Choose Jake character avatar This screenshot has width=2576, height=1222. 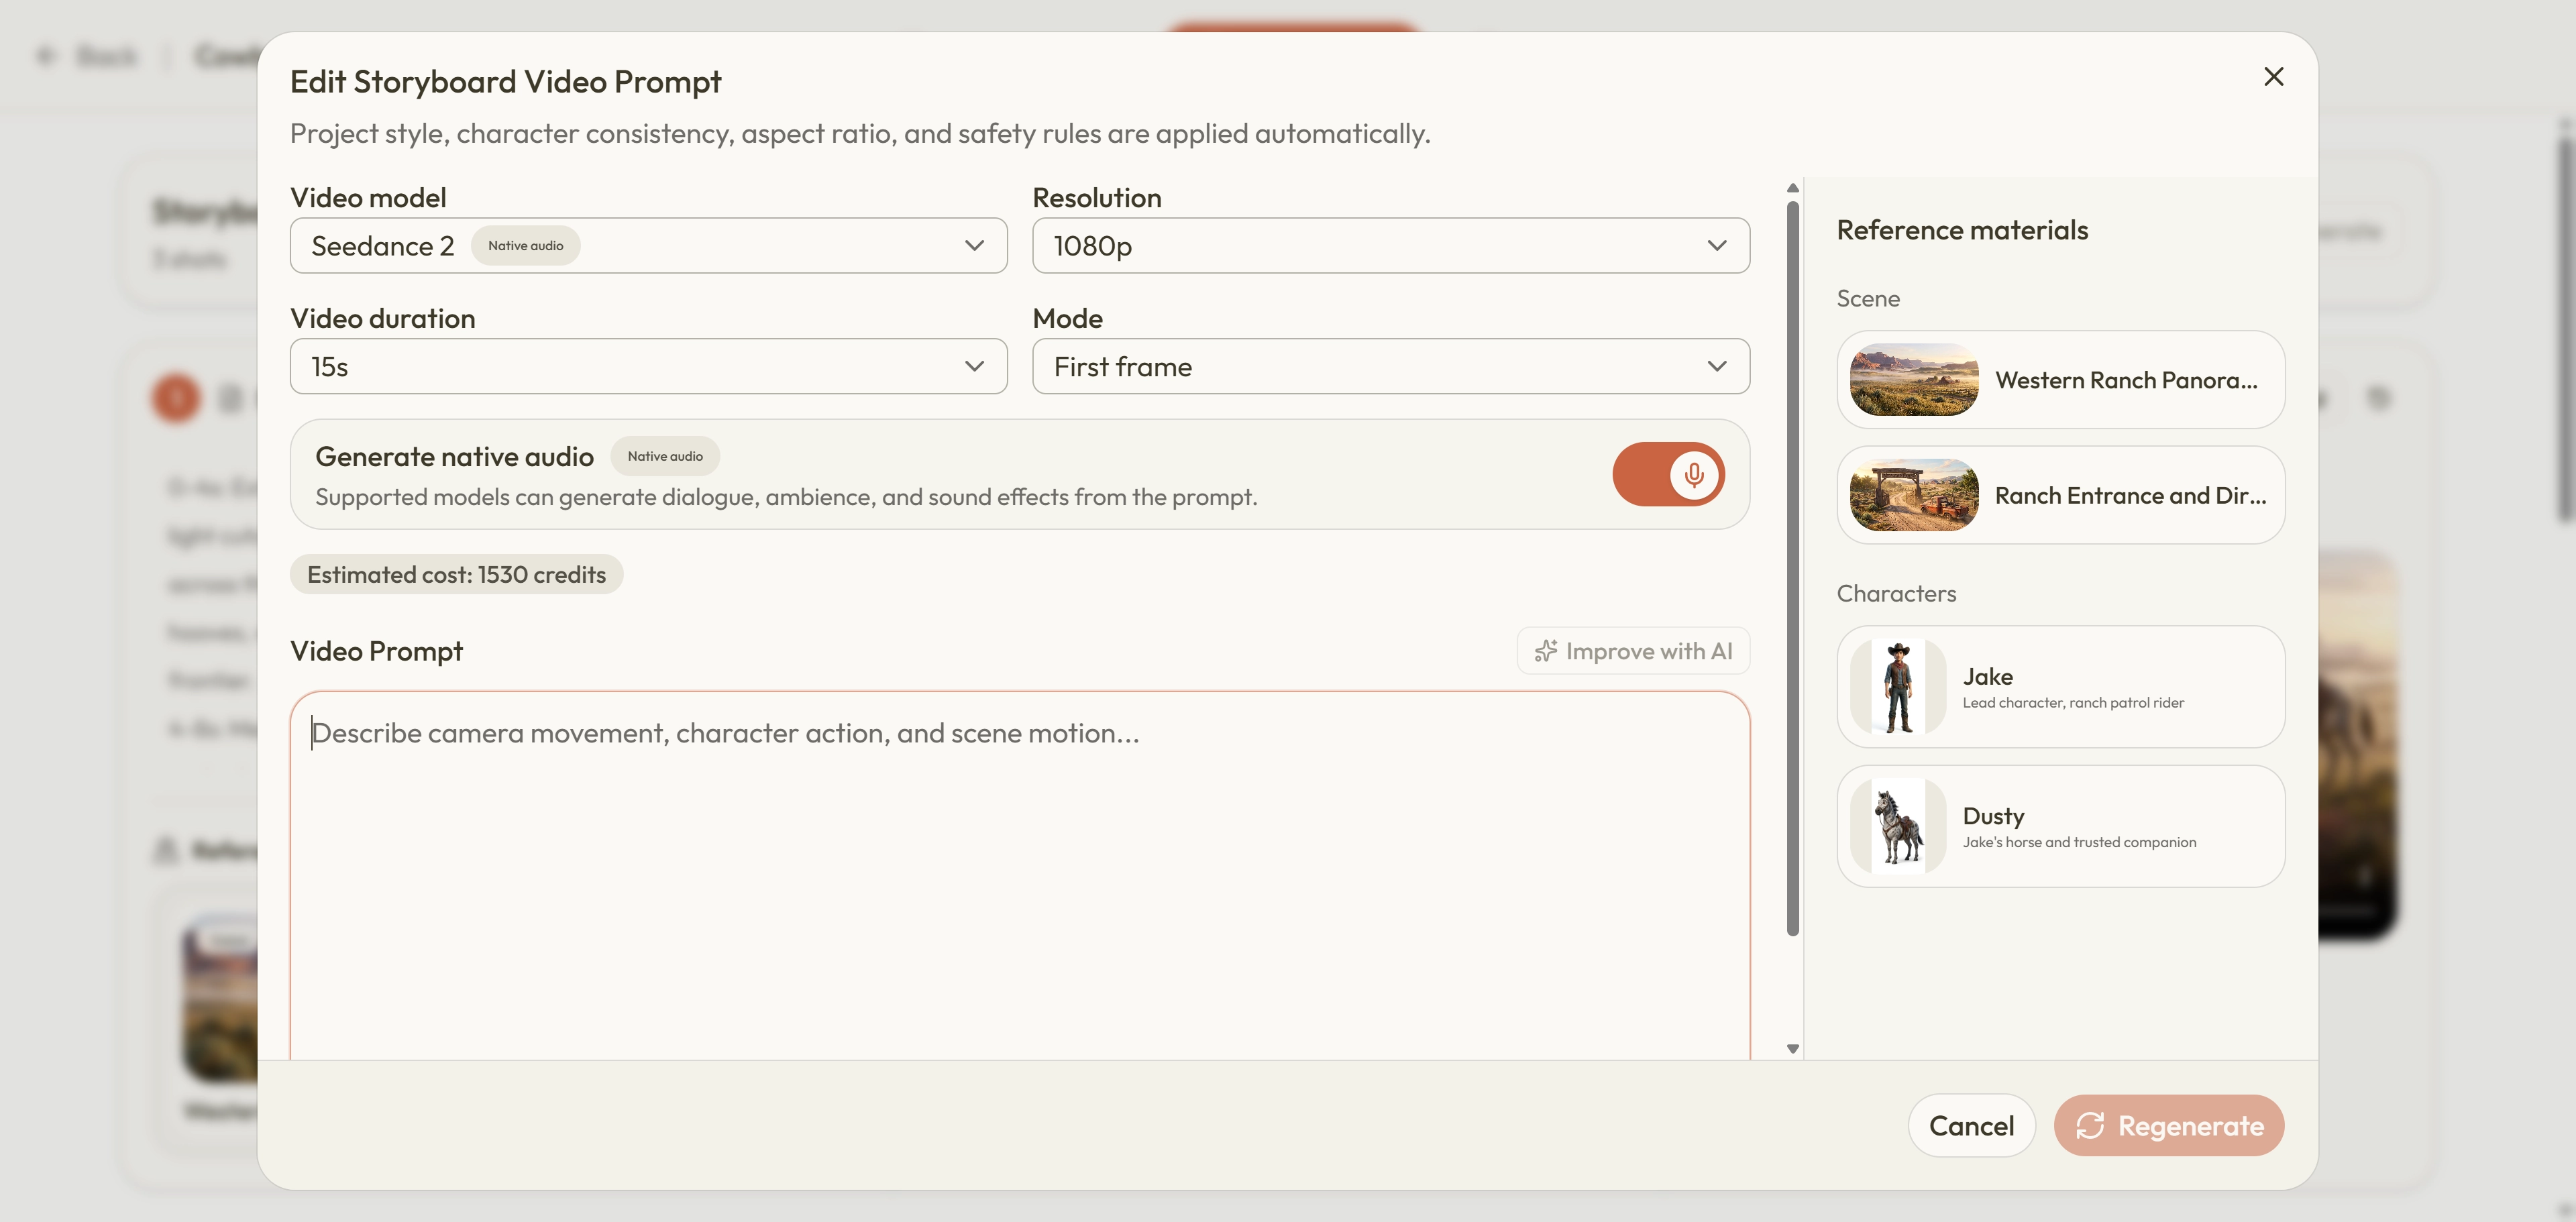(1898, 687)
